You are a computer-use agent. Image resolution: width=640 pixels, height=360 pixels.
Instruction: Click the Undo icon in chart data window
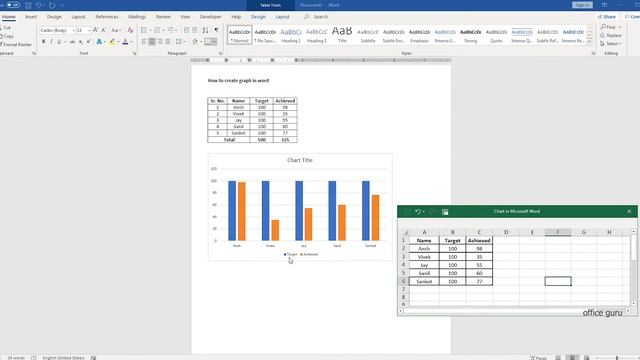click(x=418, y=211)
